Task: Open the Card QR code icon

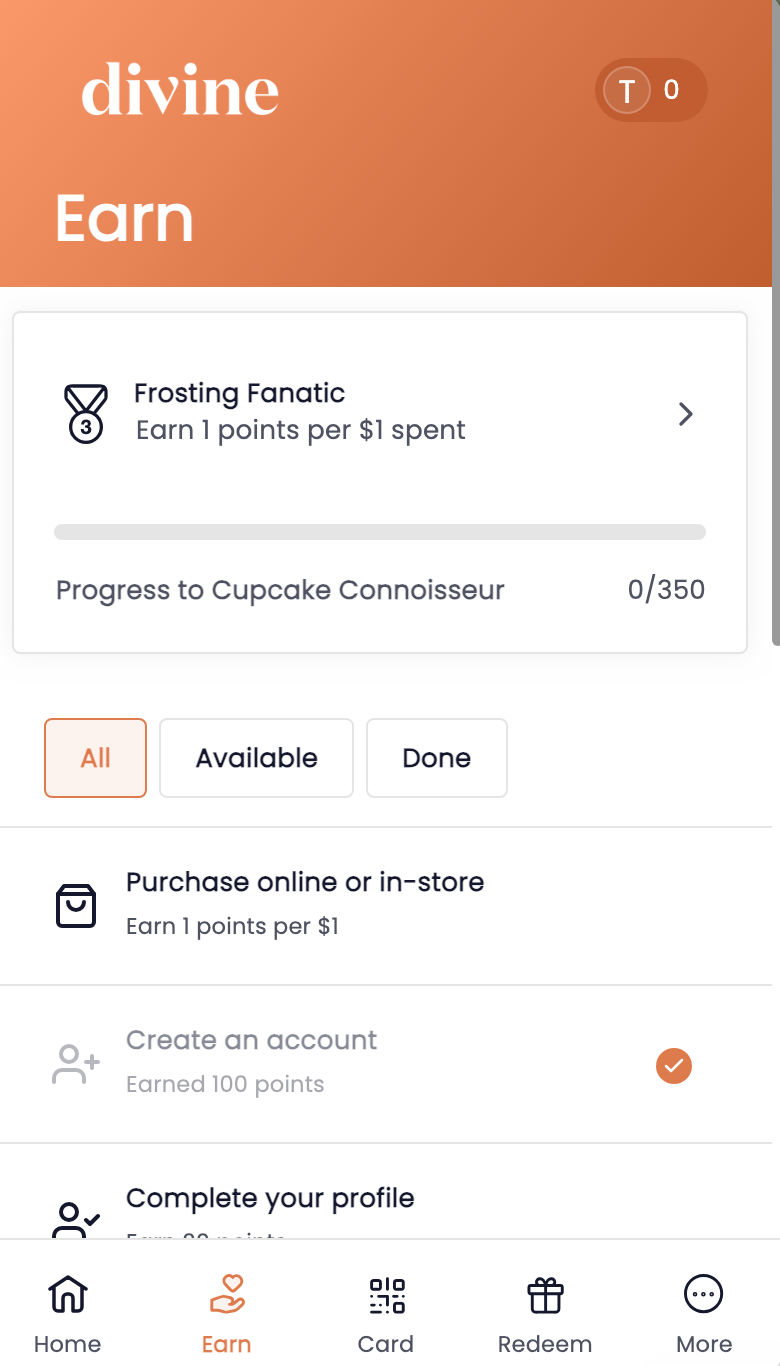Action: [386, 1294]
